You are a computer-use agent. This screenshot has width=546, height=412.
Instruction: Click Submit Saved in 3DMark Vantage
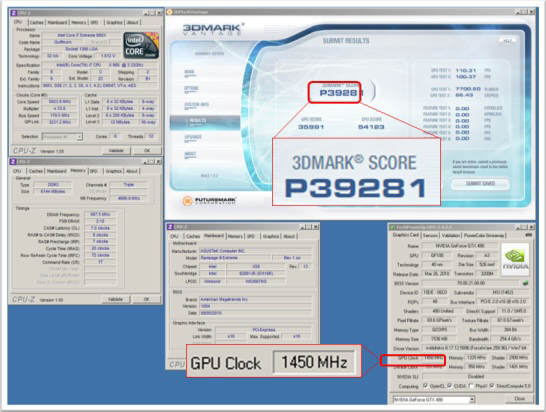(x=480, y=184)
